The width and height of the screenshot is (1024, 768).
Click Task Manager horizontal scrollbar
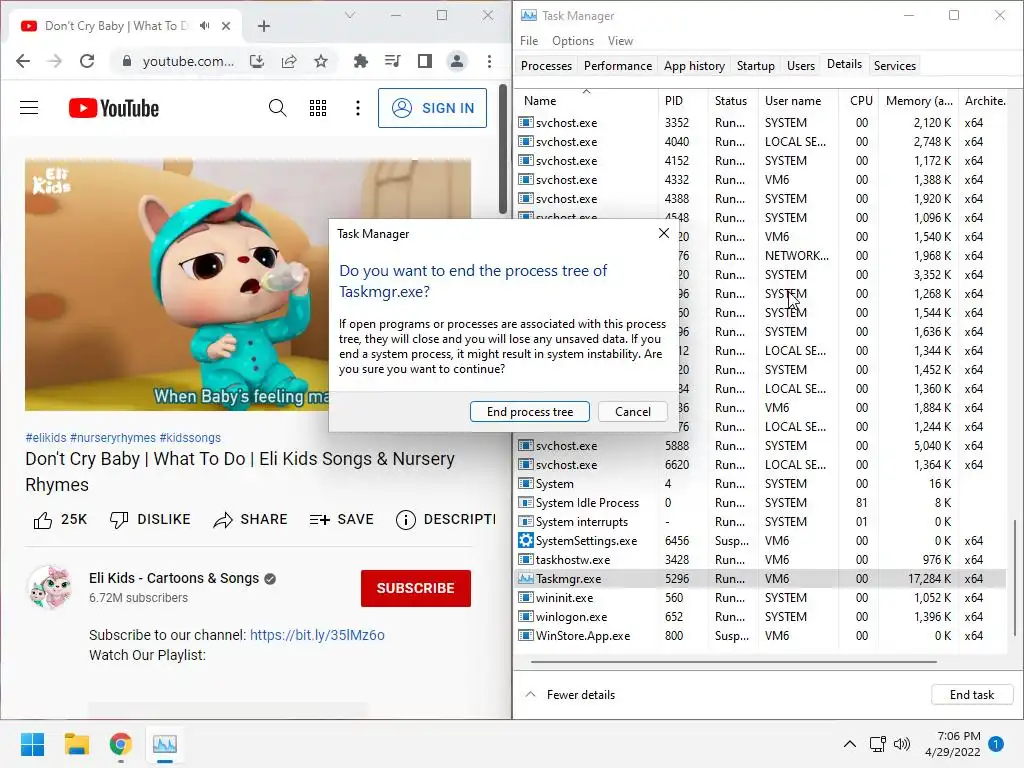pyautogui.click(x=733, y=662)
